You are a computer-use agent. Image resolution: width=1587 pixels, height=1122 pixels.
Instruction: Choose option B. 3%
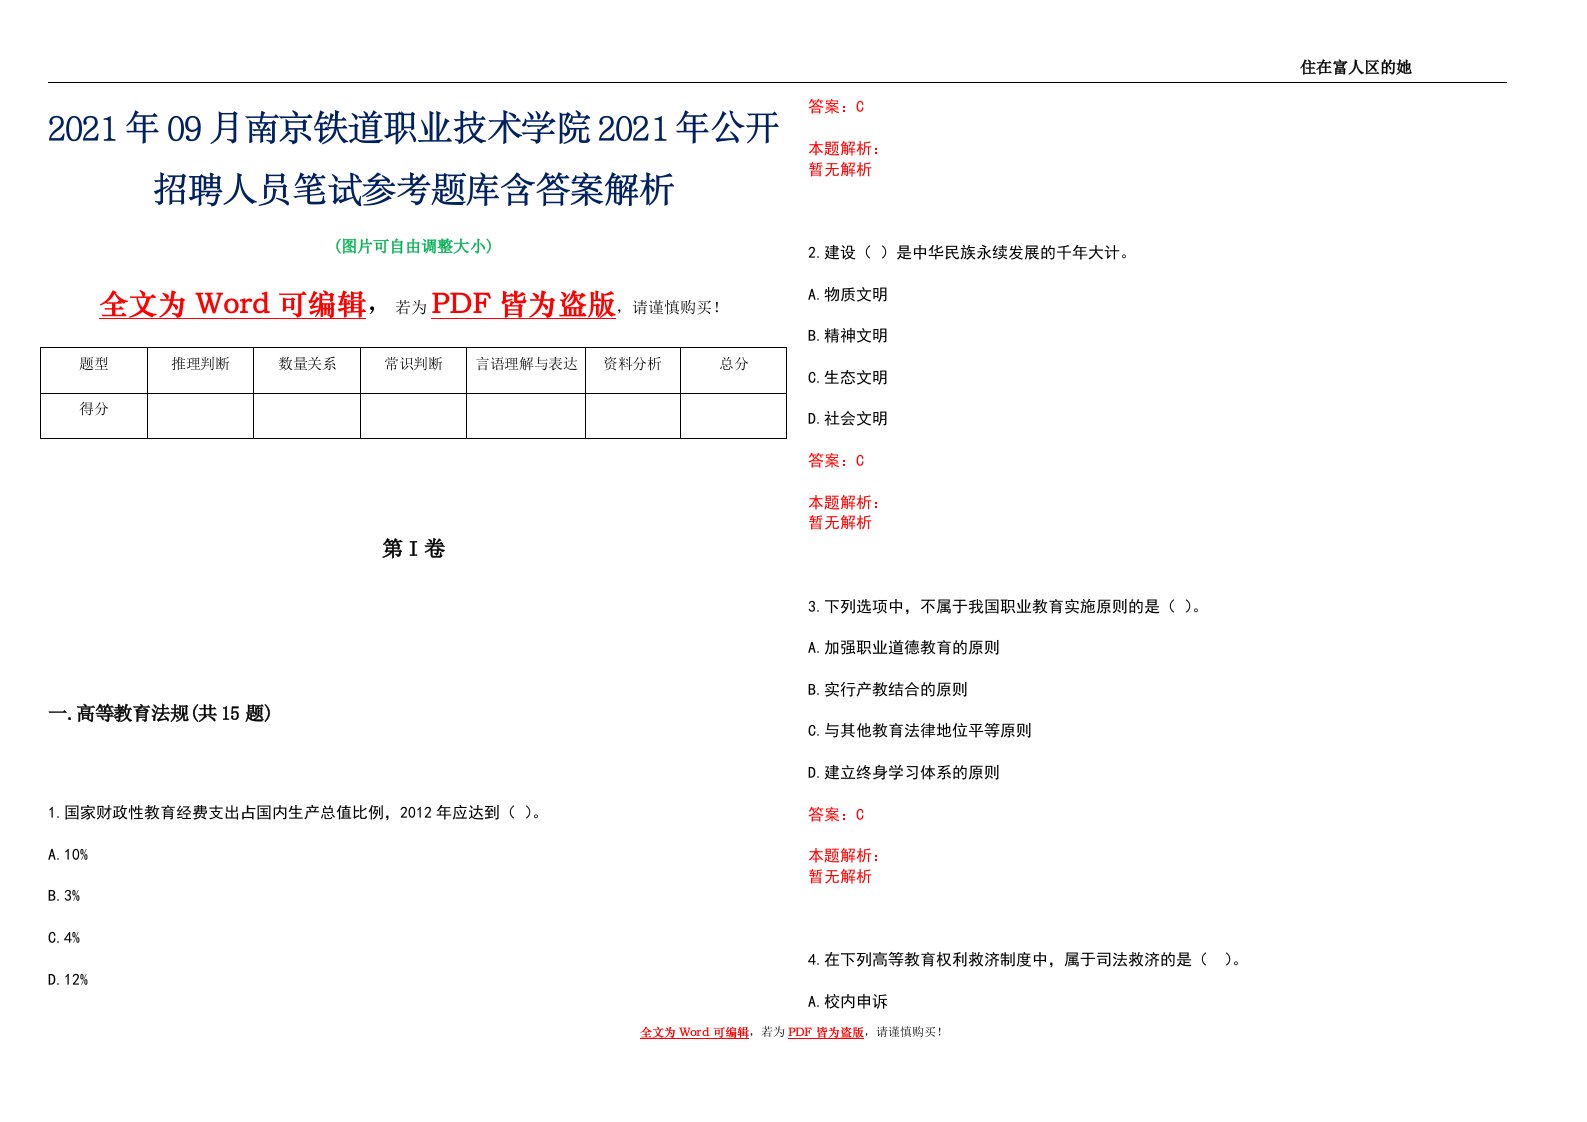click(64, 896)
